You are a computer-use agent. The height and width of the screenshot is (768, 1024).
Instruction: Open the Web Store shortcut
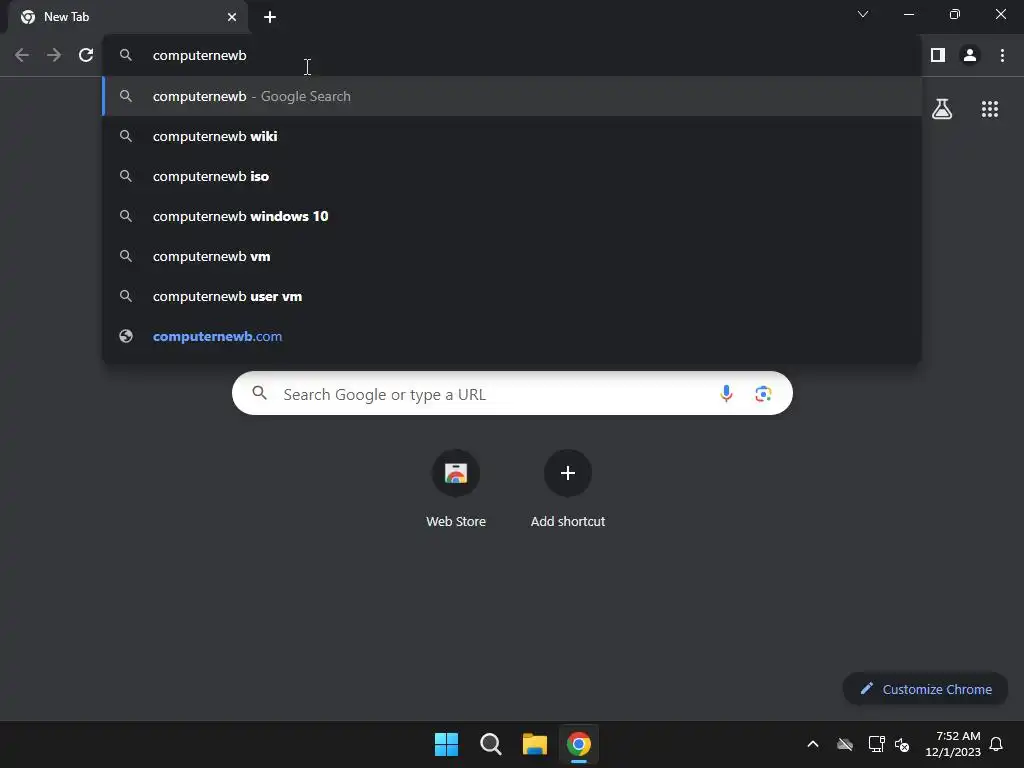(456, 490)
